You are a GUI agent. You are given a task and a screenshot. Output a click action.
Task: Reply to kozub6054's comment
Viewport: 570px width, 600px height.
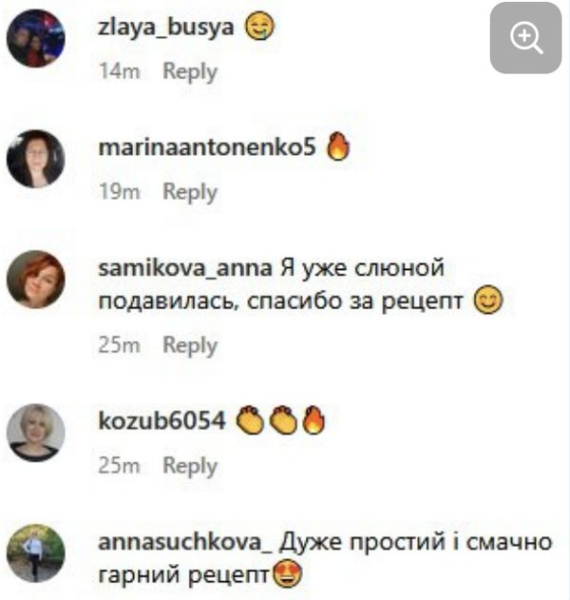tap(190, 466)
